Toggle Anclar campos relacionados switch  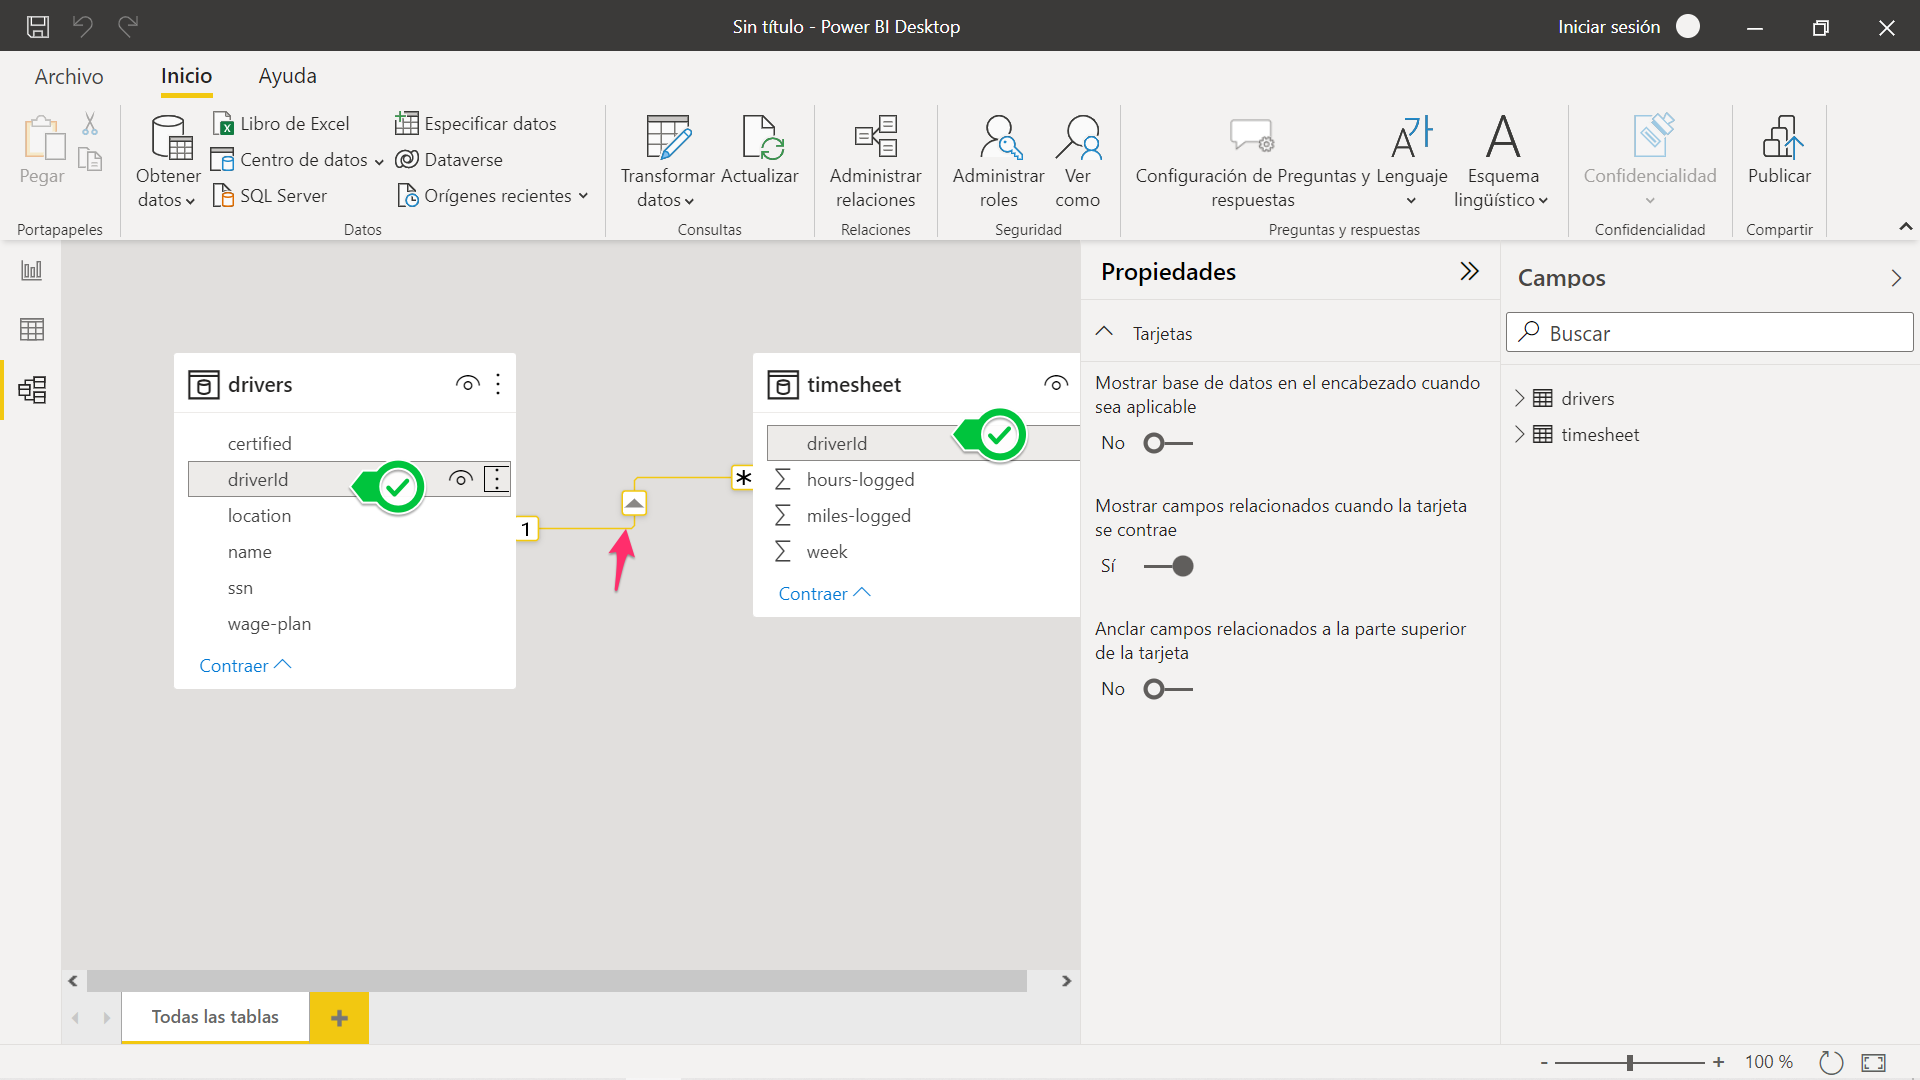coord(1168,689)
